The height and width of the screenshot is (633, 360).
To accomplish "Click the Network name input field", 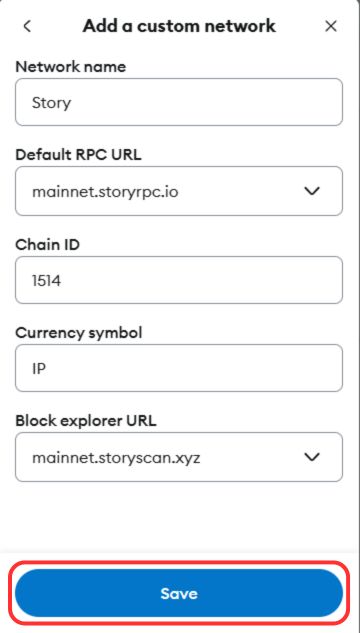I will point(179,102).
